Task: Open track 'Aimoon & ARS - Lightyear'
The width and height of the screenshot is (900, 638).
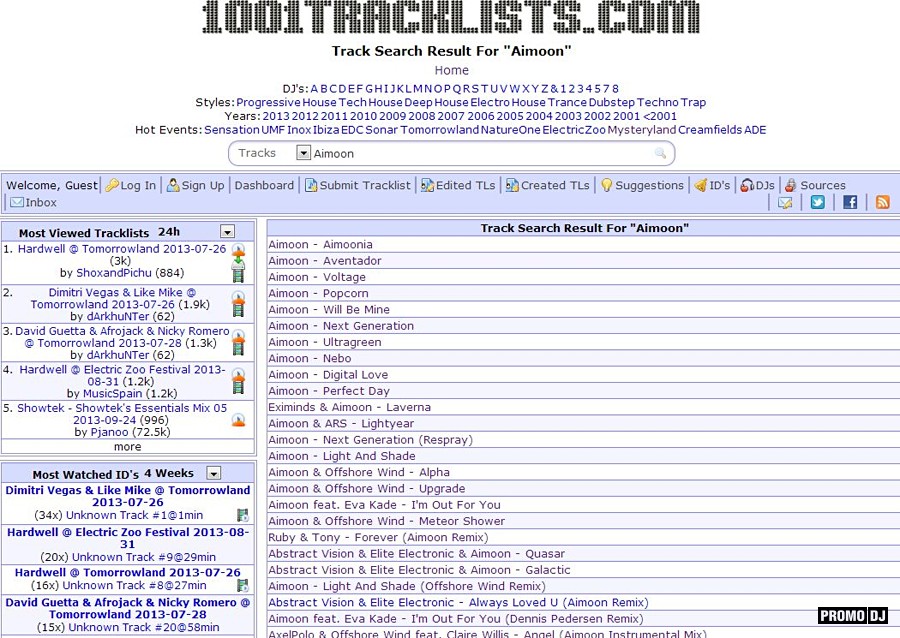Action: tap(341, 423)
